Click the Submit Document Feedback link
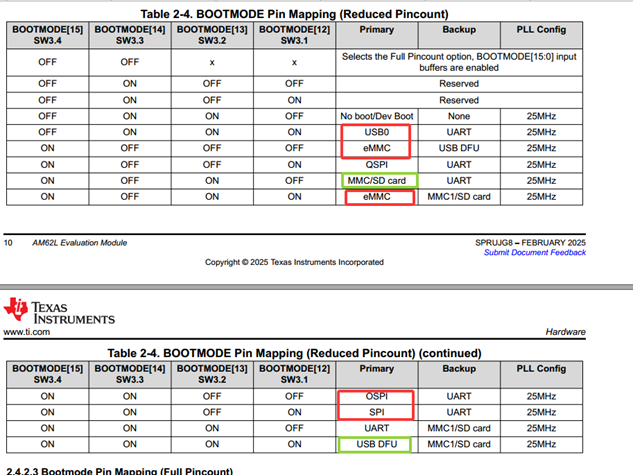Viewport: 633px width, 475px height. coord(534,253)
